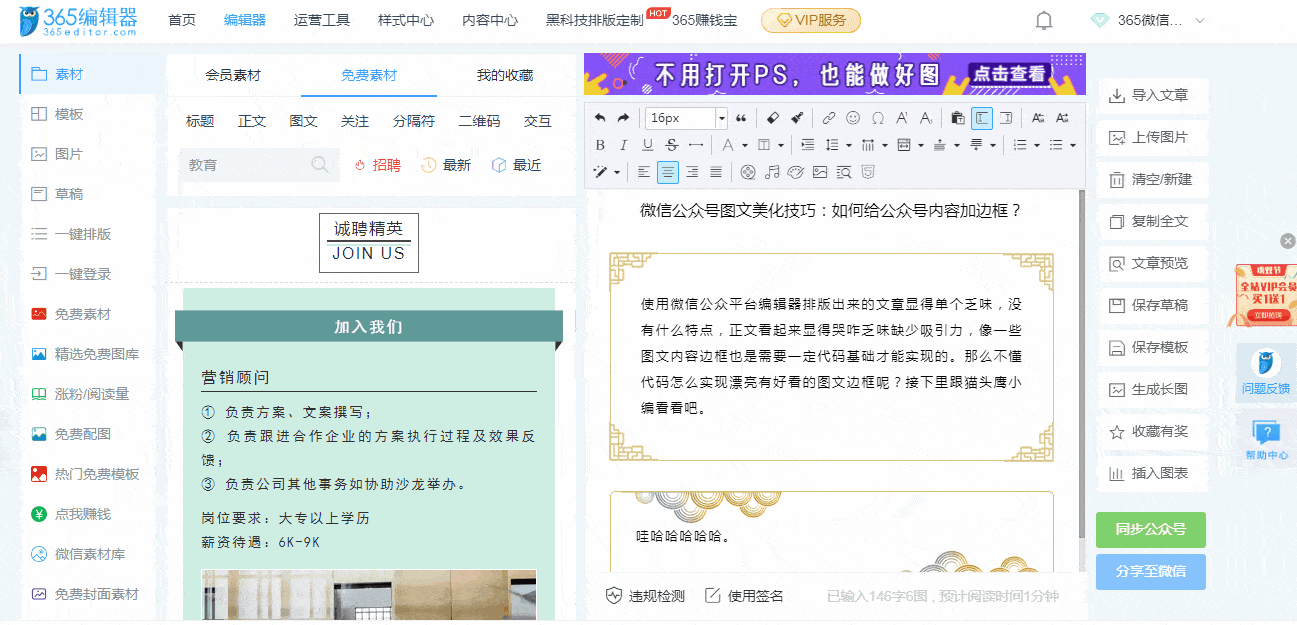This screenshot has width=1297, height=625.
Task: Expand the ordered list dropdown arrow
Action: (1037, 145)
